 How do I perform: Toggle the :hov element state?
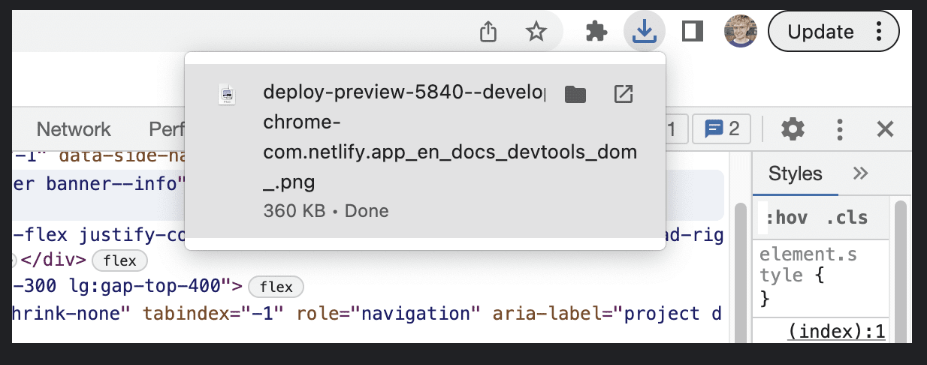tap(787, 218)
